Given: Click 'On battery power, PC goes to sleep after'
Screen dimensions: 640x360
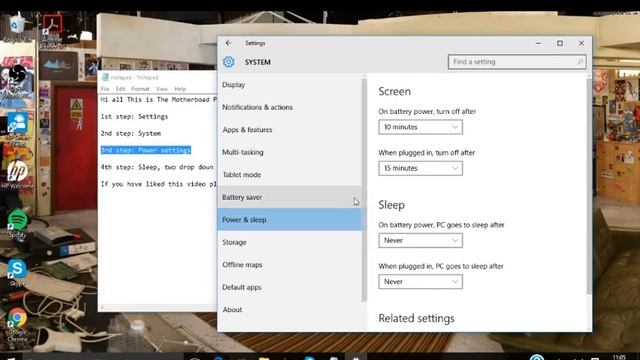Looking at the screenshot, I should pyautogui.click(x=441, y=225).
